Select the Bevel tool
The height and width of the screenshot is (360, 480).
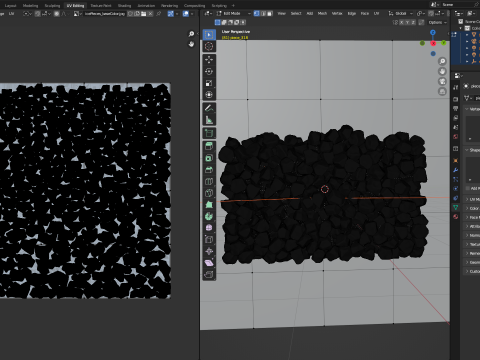pyautogui.click(x=209, y=170)
